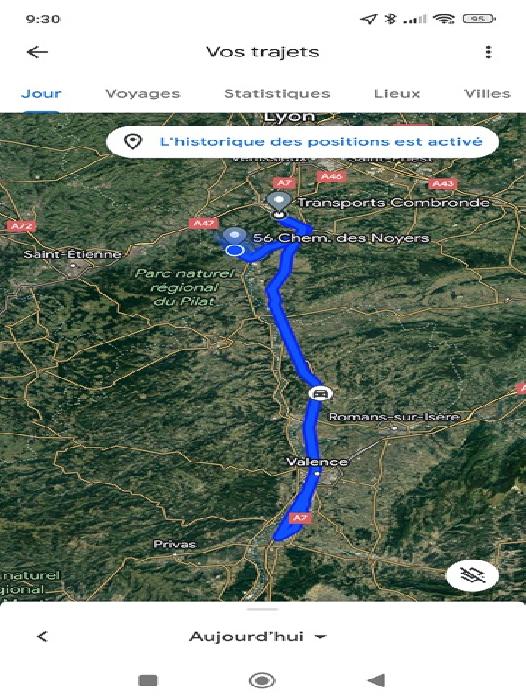Tap the bottom sheet drag handle

coord(263,609)
